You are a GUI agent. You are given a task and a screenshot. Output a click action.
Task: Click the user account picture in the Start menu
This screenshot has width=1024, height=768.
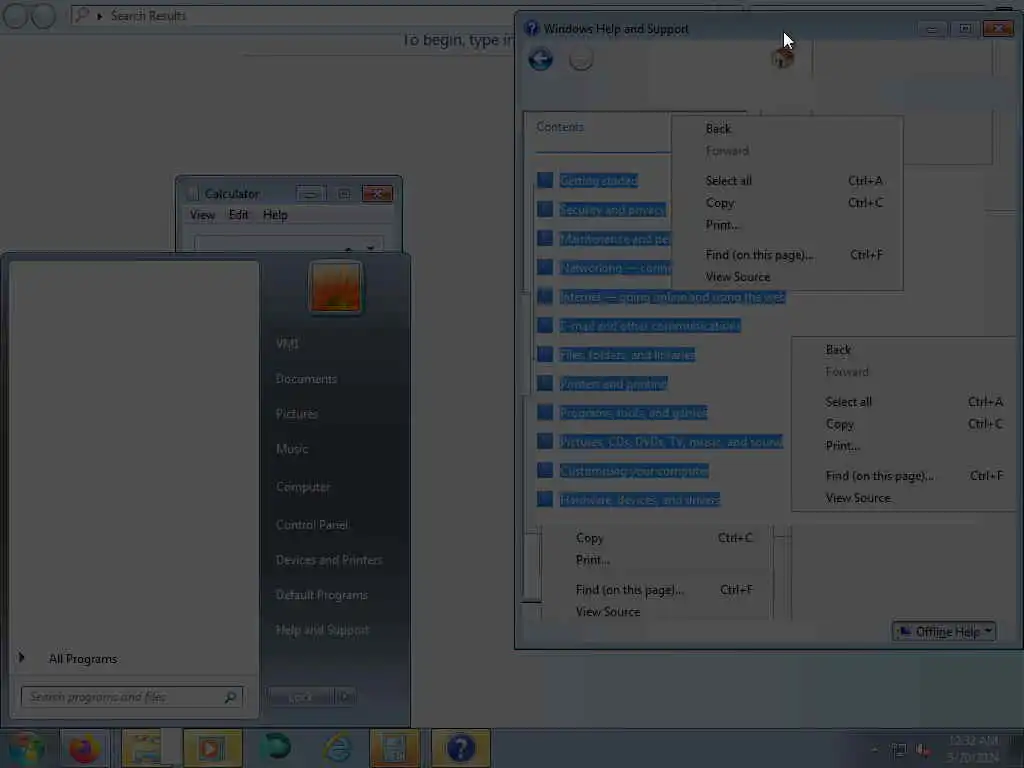pyautogui.click(x=335, y=287)
